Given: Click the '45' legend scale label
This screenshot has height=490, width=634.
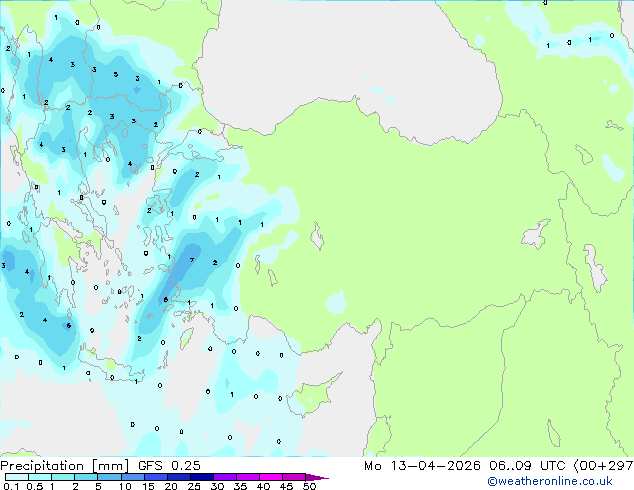Looking at the screenshot, I should [x=286, y=486].
